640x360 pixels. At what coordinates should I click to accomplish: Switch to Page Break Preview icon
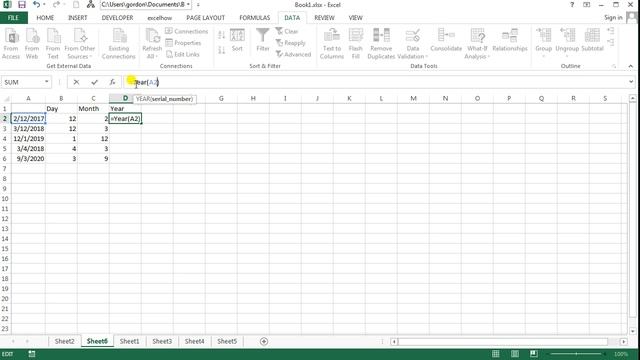click(533, 354)
